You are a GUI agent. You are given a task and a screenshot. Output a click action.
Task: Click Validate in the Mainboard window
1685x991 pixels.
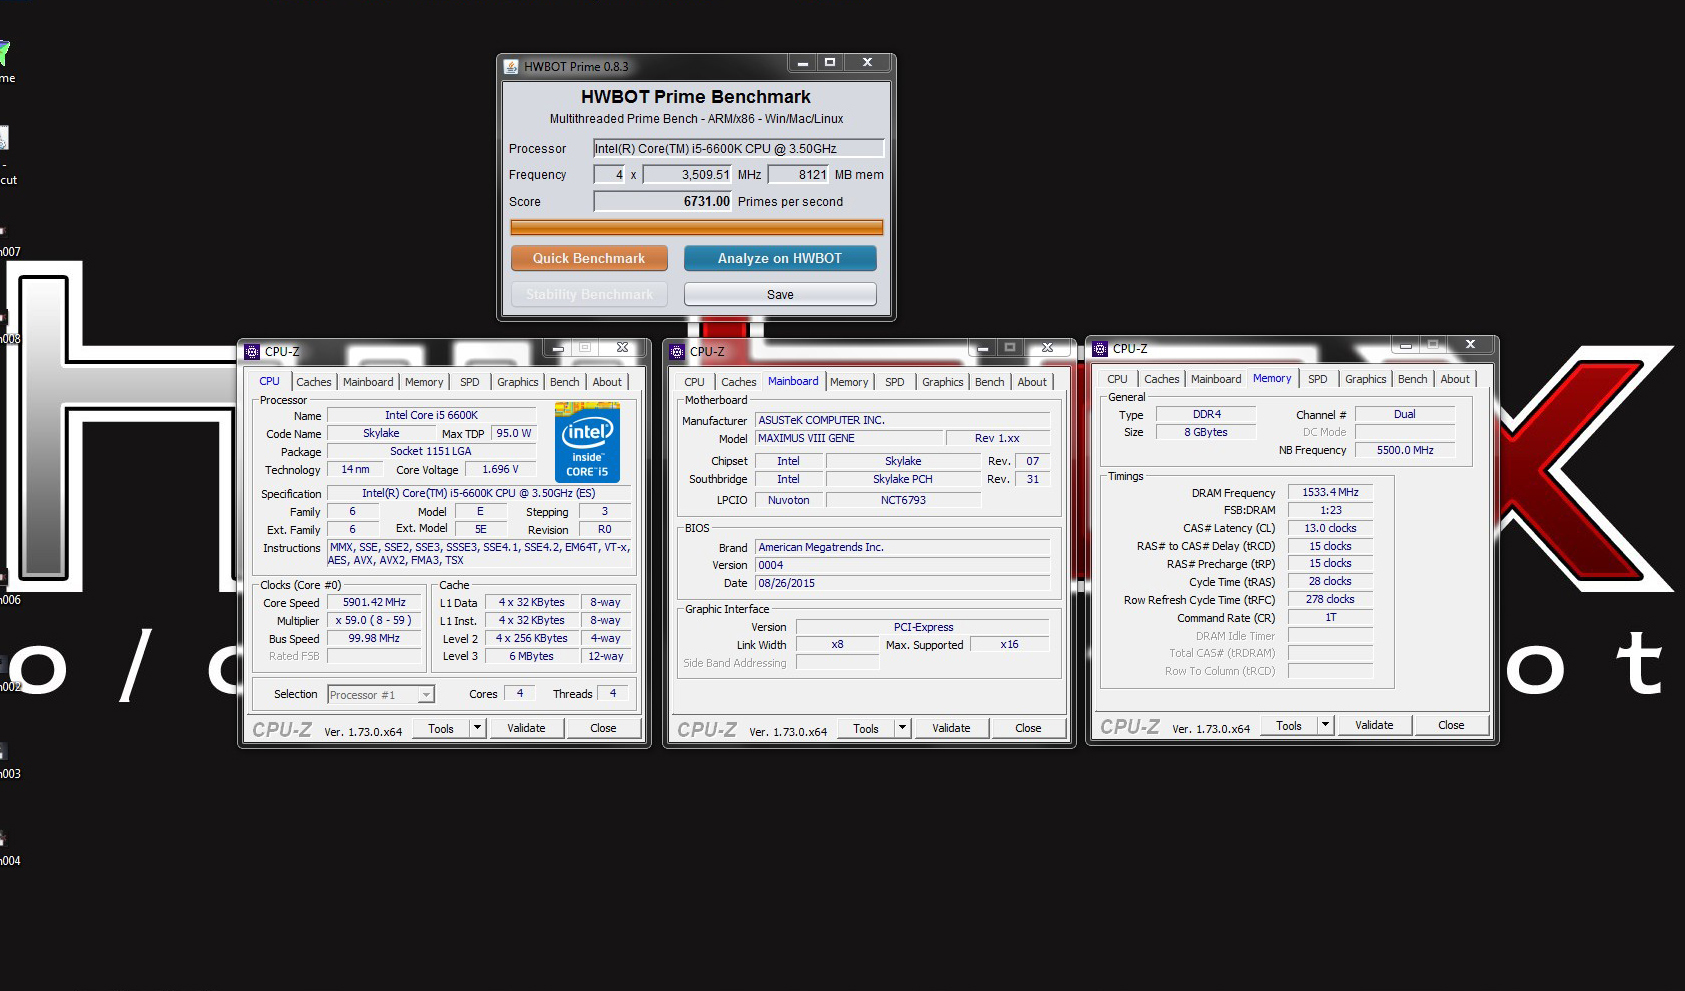tap(951, 728)
